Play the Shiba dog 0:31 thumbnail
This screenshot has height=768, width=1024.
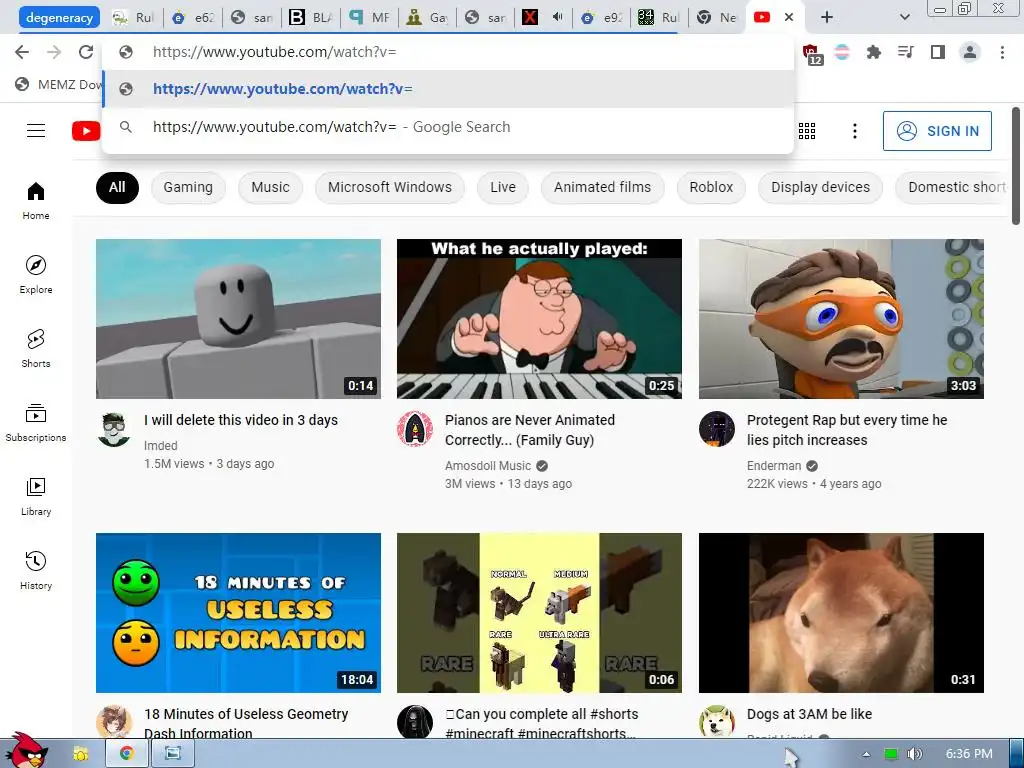coord(841,613)
